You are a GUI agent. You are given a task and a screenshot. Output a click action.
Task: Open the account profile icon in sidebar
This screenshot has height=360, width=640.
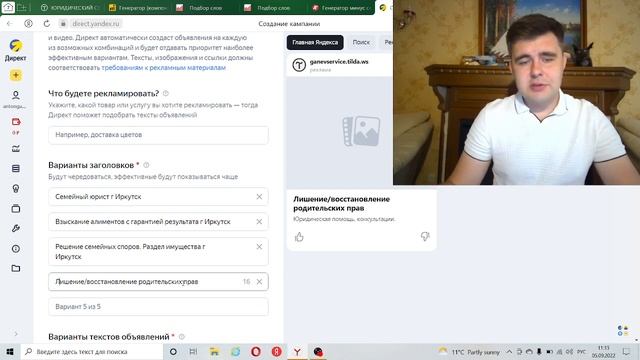pos(16,95)
